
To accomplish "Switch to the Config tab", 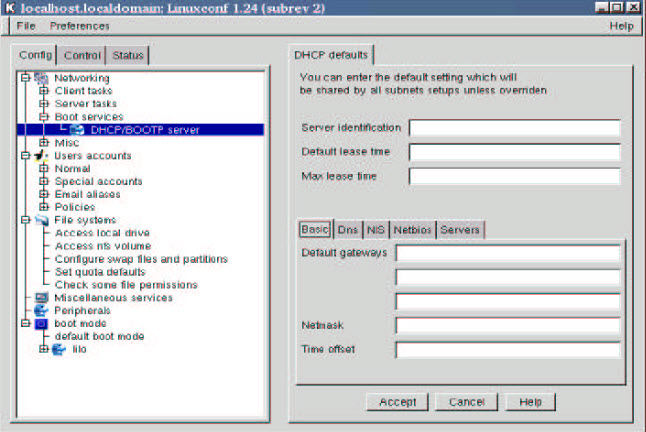I will pos(35,55).
